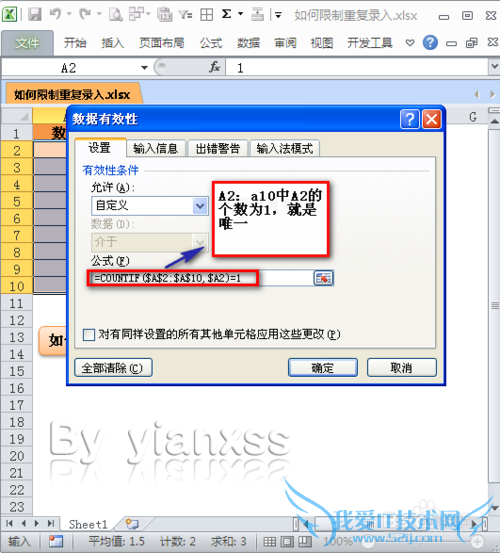Click the Save icon in quick access toolbar
The width and height of the screenshot is (500, 553).
click(x=35, y=15)
